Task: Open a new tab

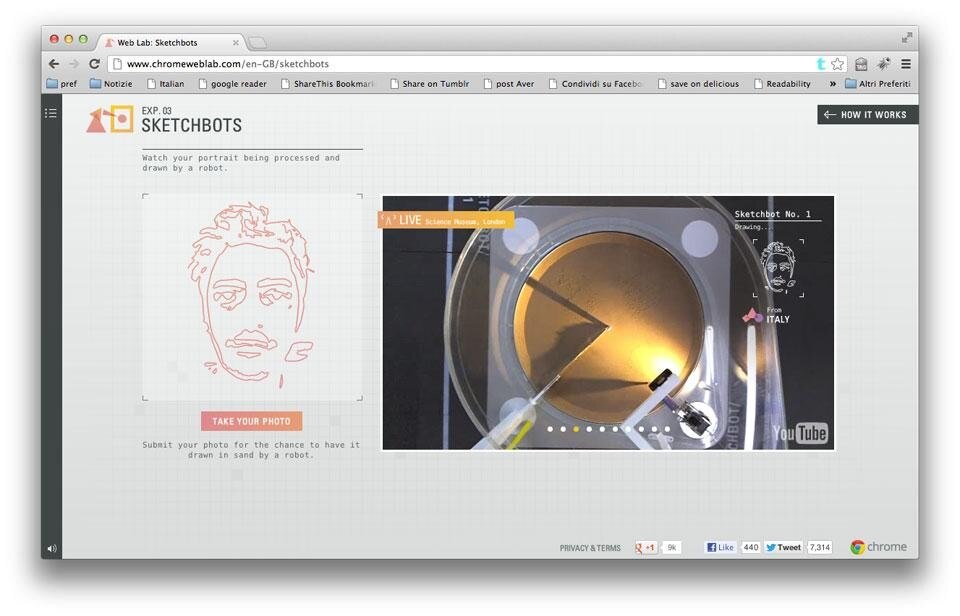Action: (x=257, y=42)
